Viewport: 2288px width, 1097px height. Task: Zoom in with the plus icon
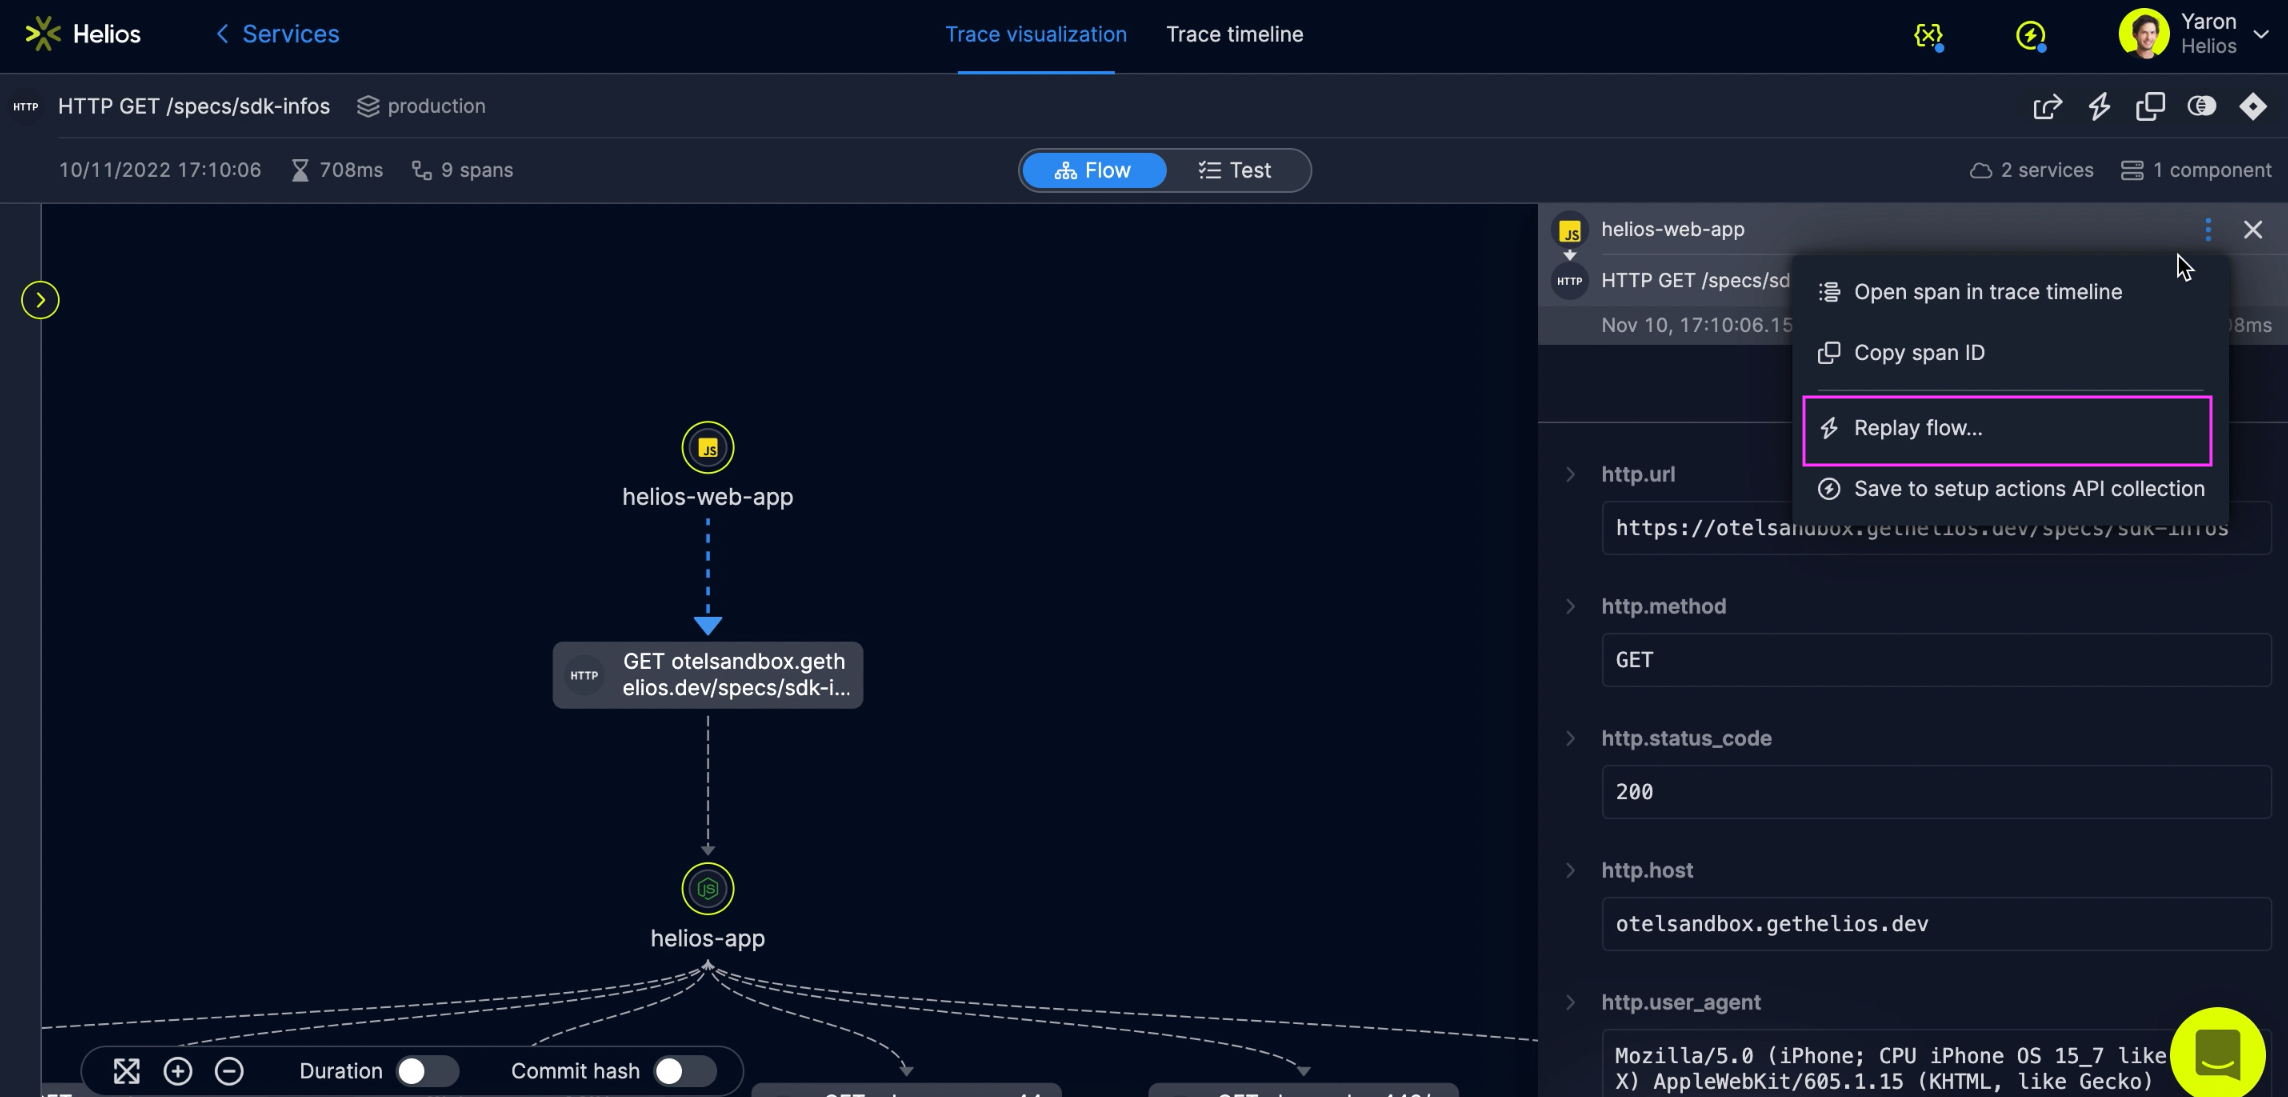178,1071
